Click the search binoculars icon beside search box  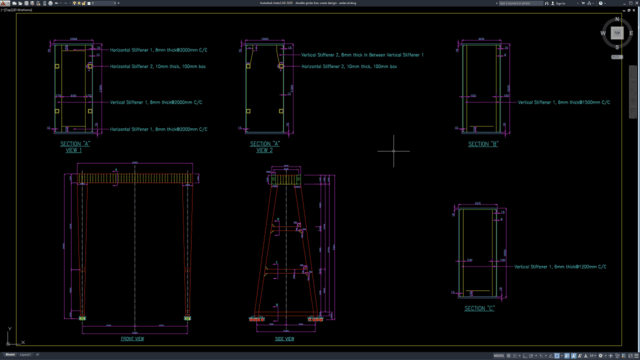(547, 3)
